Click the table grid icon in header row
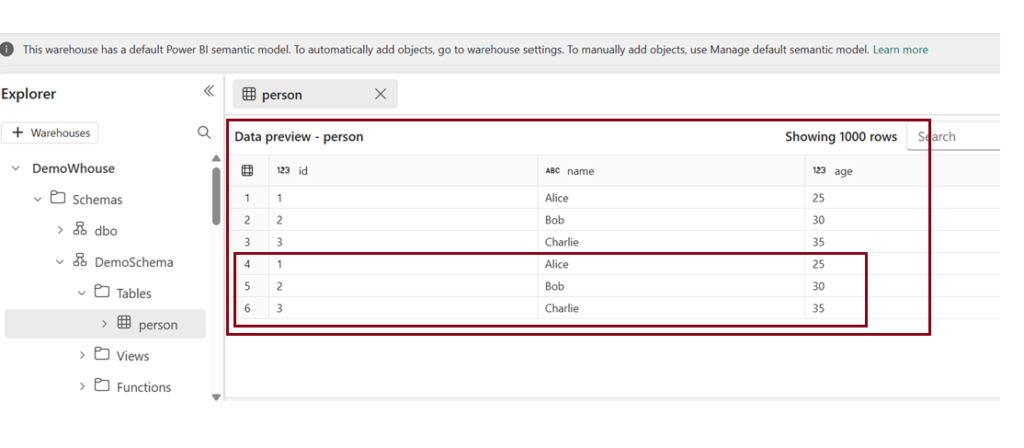Viewport: 1024px width, 448px height. 247,171
